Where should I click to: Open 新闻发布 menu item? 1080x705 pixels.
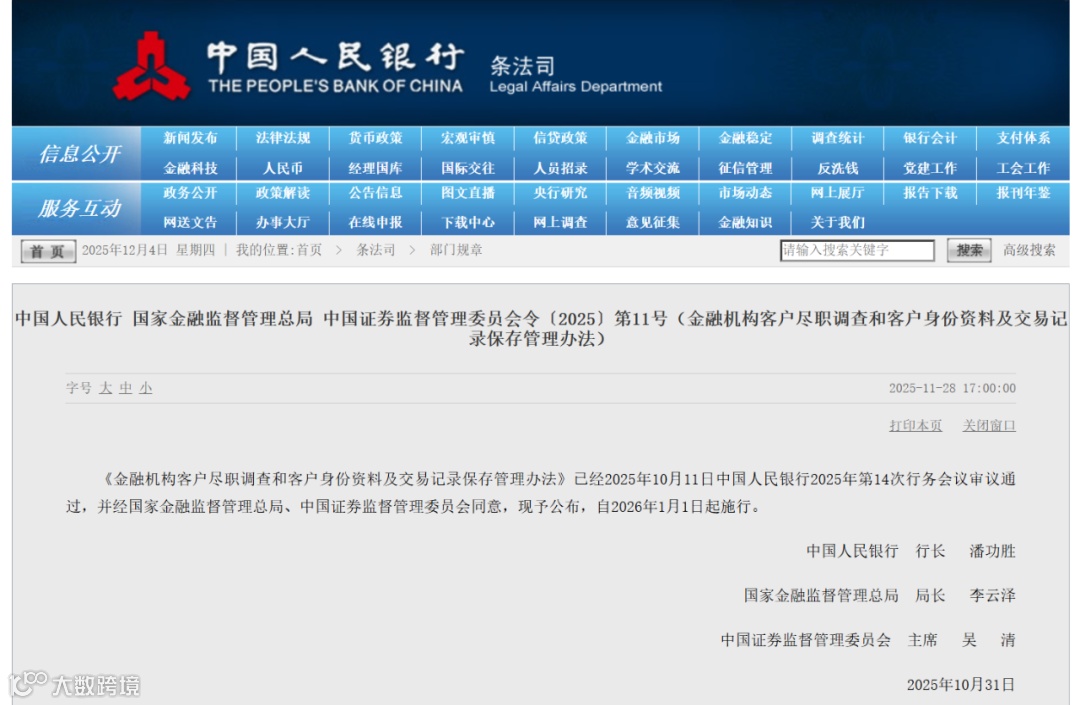click(190, 138)
